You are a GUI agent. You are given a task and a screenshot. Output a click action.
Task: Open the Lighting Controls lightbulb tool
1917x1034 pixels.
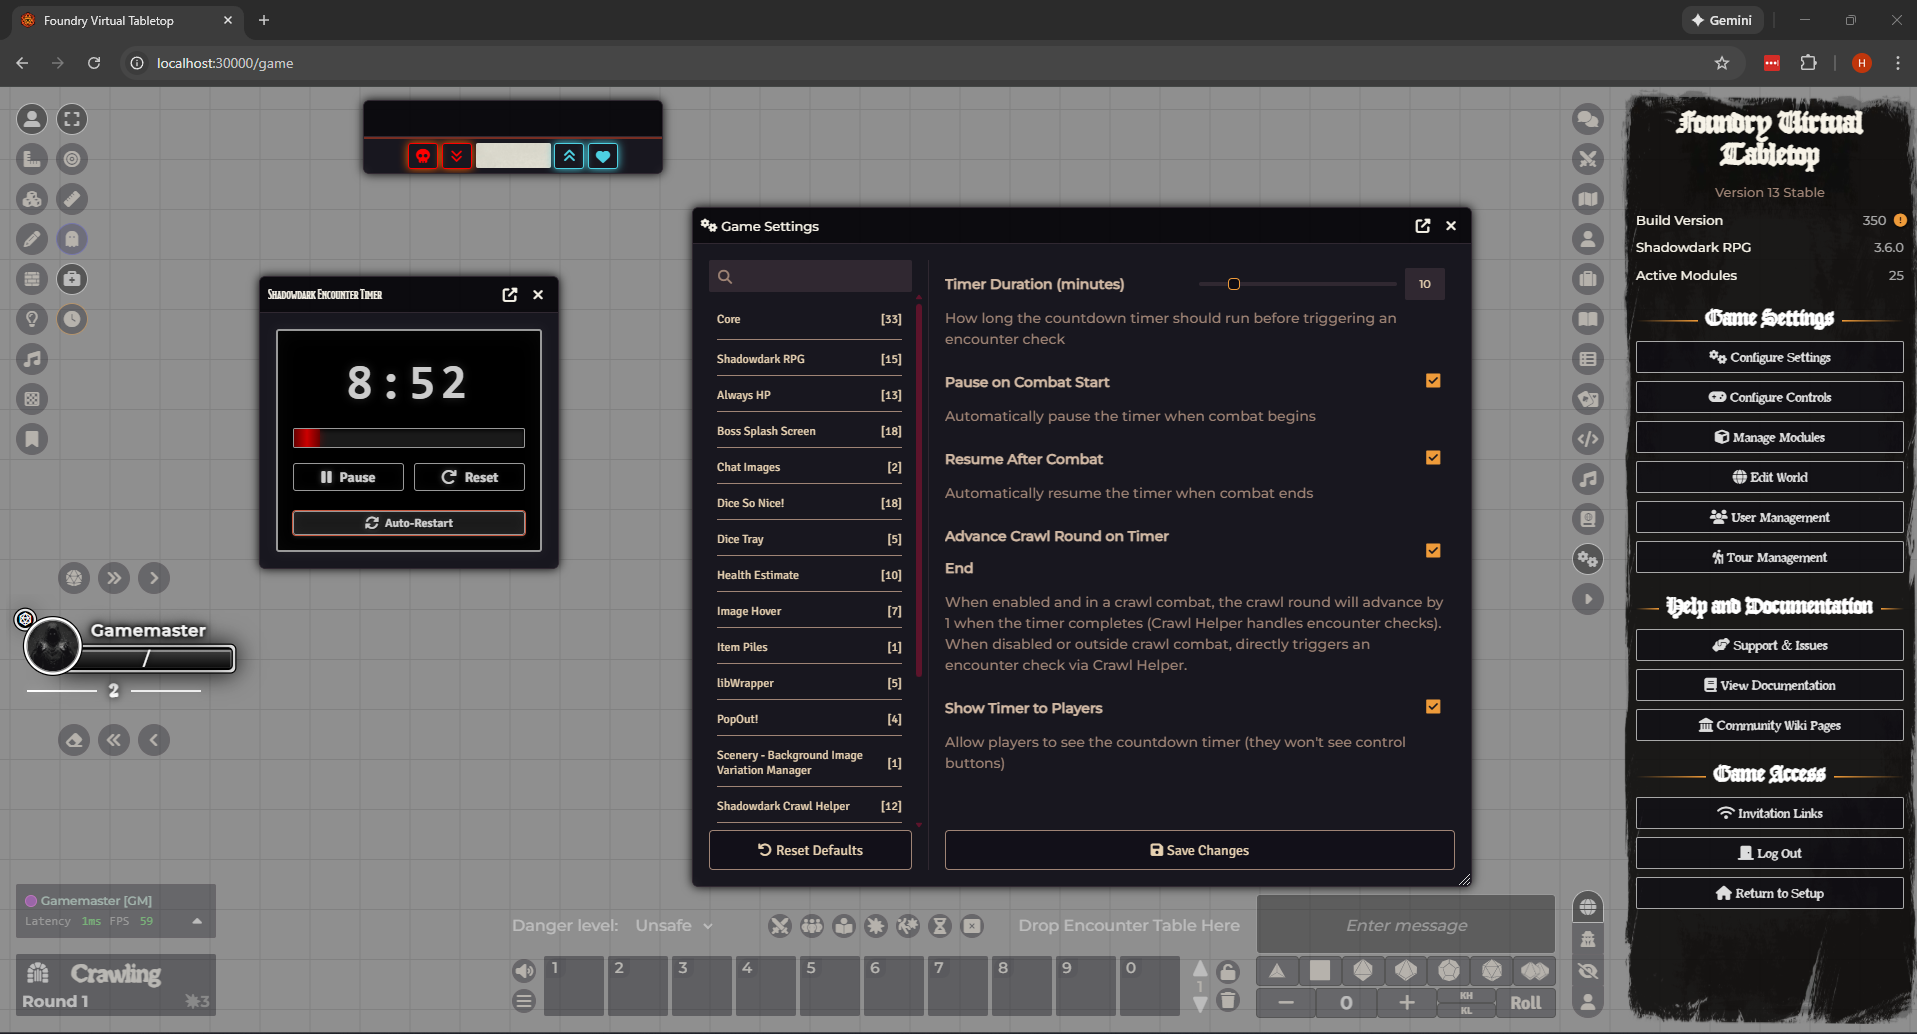pyautogui.click(x=32, y=319)
